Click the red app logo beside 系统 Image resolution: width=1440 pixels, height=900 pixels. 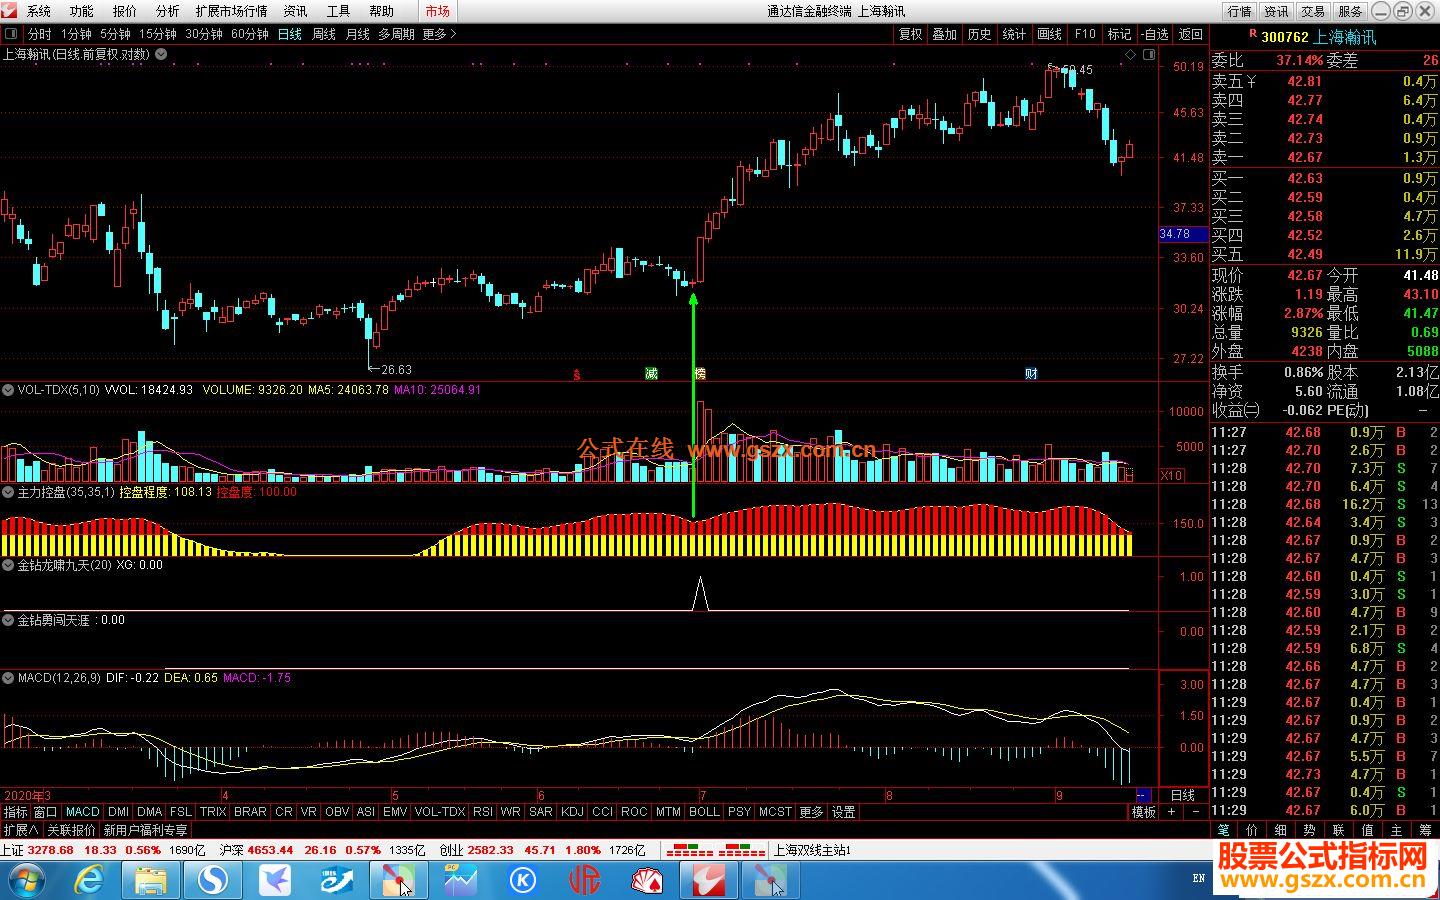[x=9, y=11]
